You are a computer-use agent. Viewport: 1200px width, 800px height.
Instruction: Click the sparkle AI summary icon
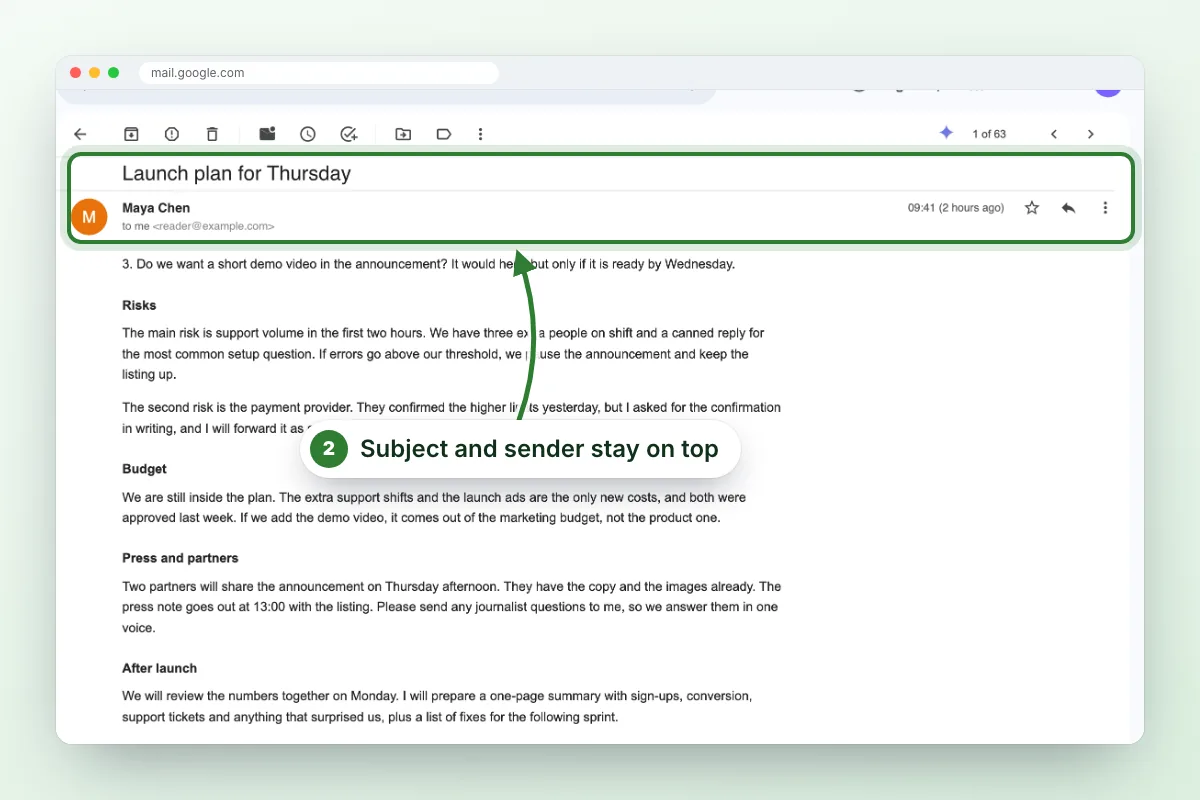click(946, 133)
